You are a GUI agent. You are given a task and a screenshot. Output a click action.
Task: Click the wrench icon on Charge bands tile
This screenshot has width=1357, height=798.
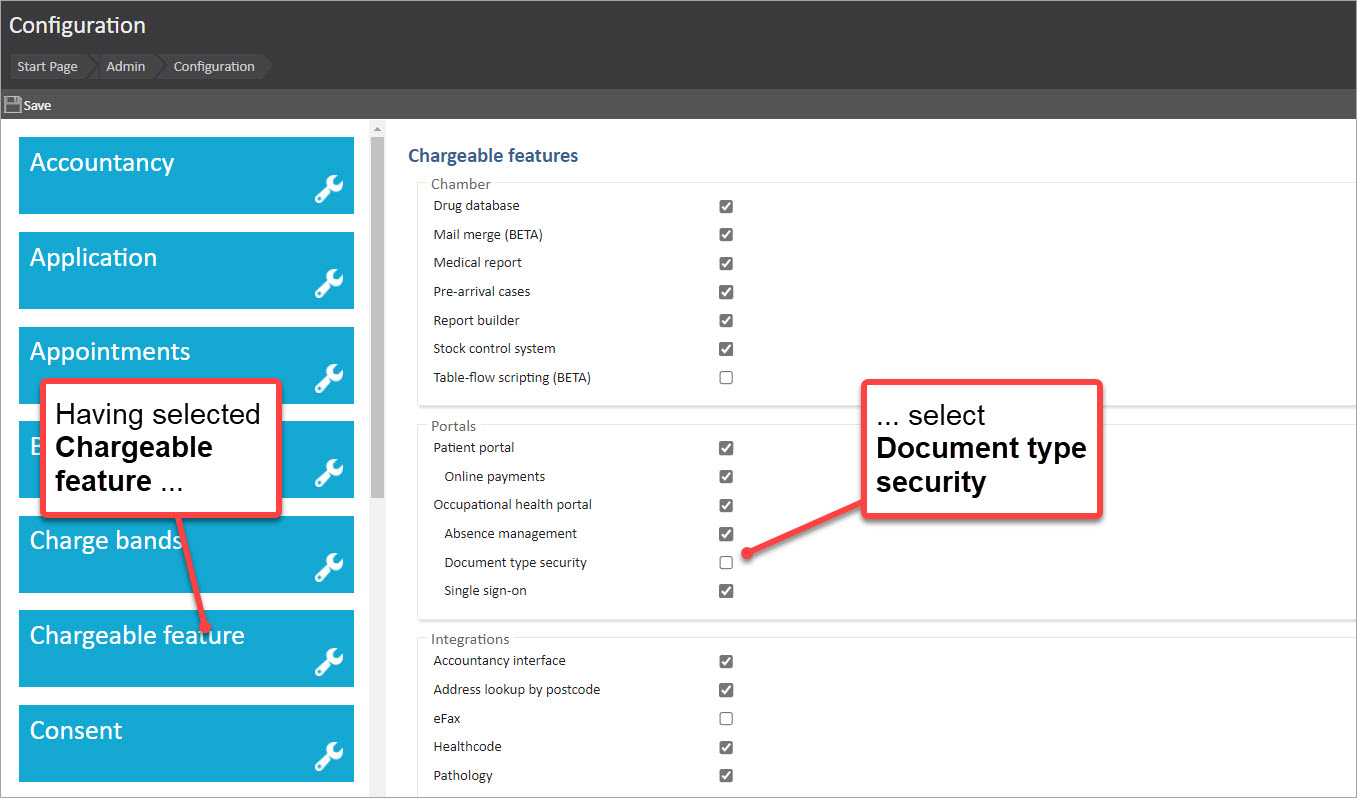(x=329, y=567)
